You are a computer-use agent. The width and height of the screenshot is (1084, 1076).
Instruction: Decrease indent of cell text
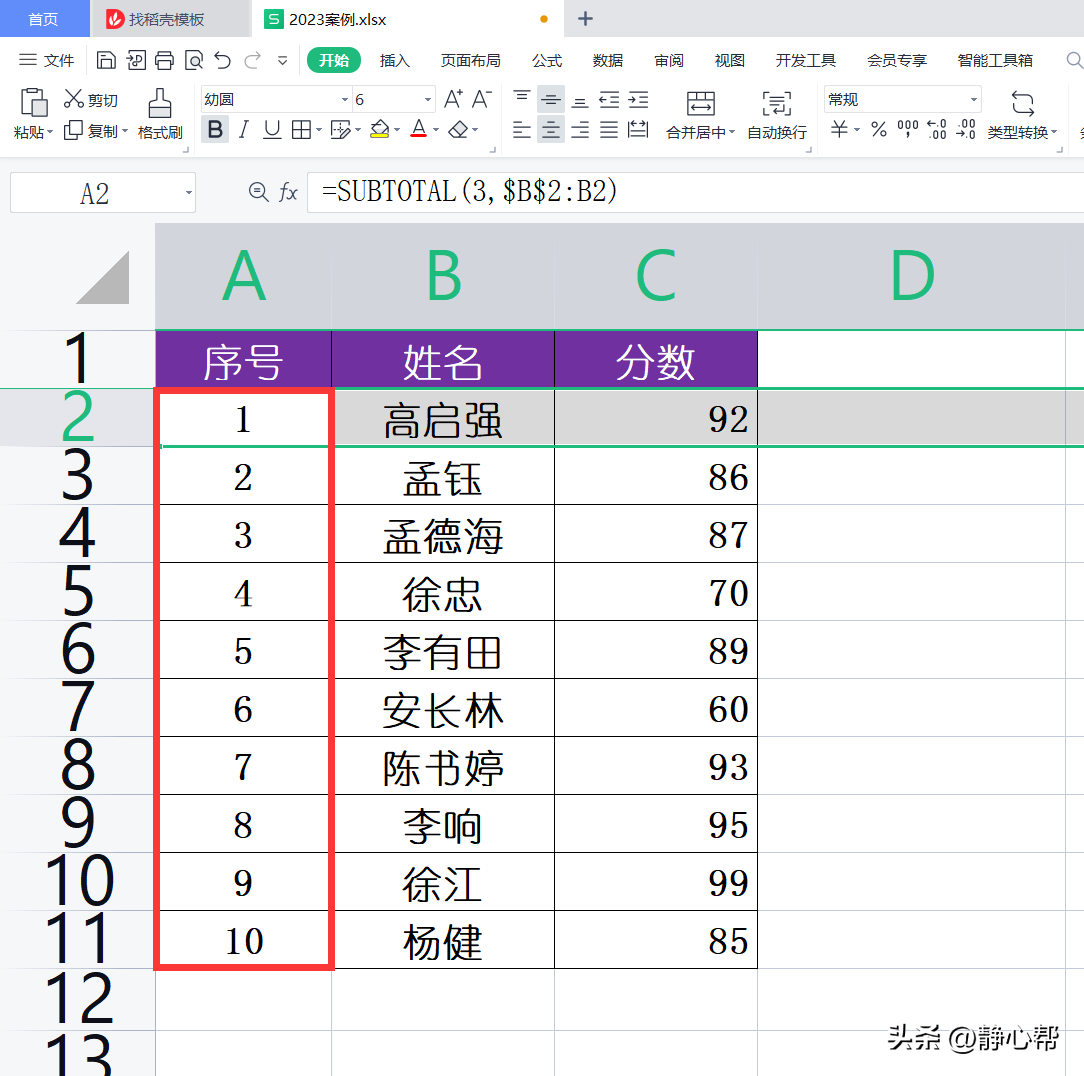609,100
